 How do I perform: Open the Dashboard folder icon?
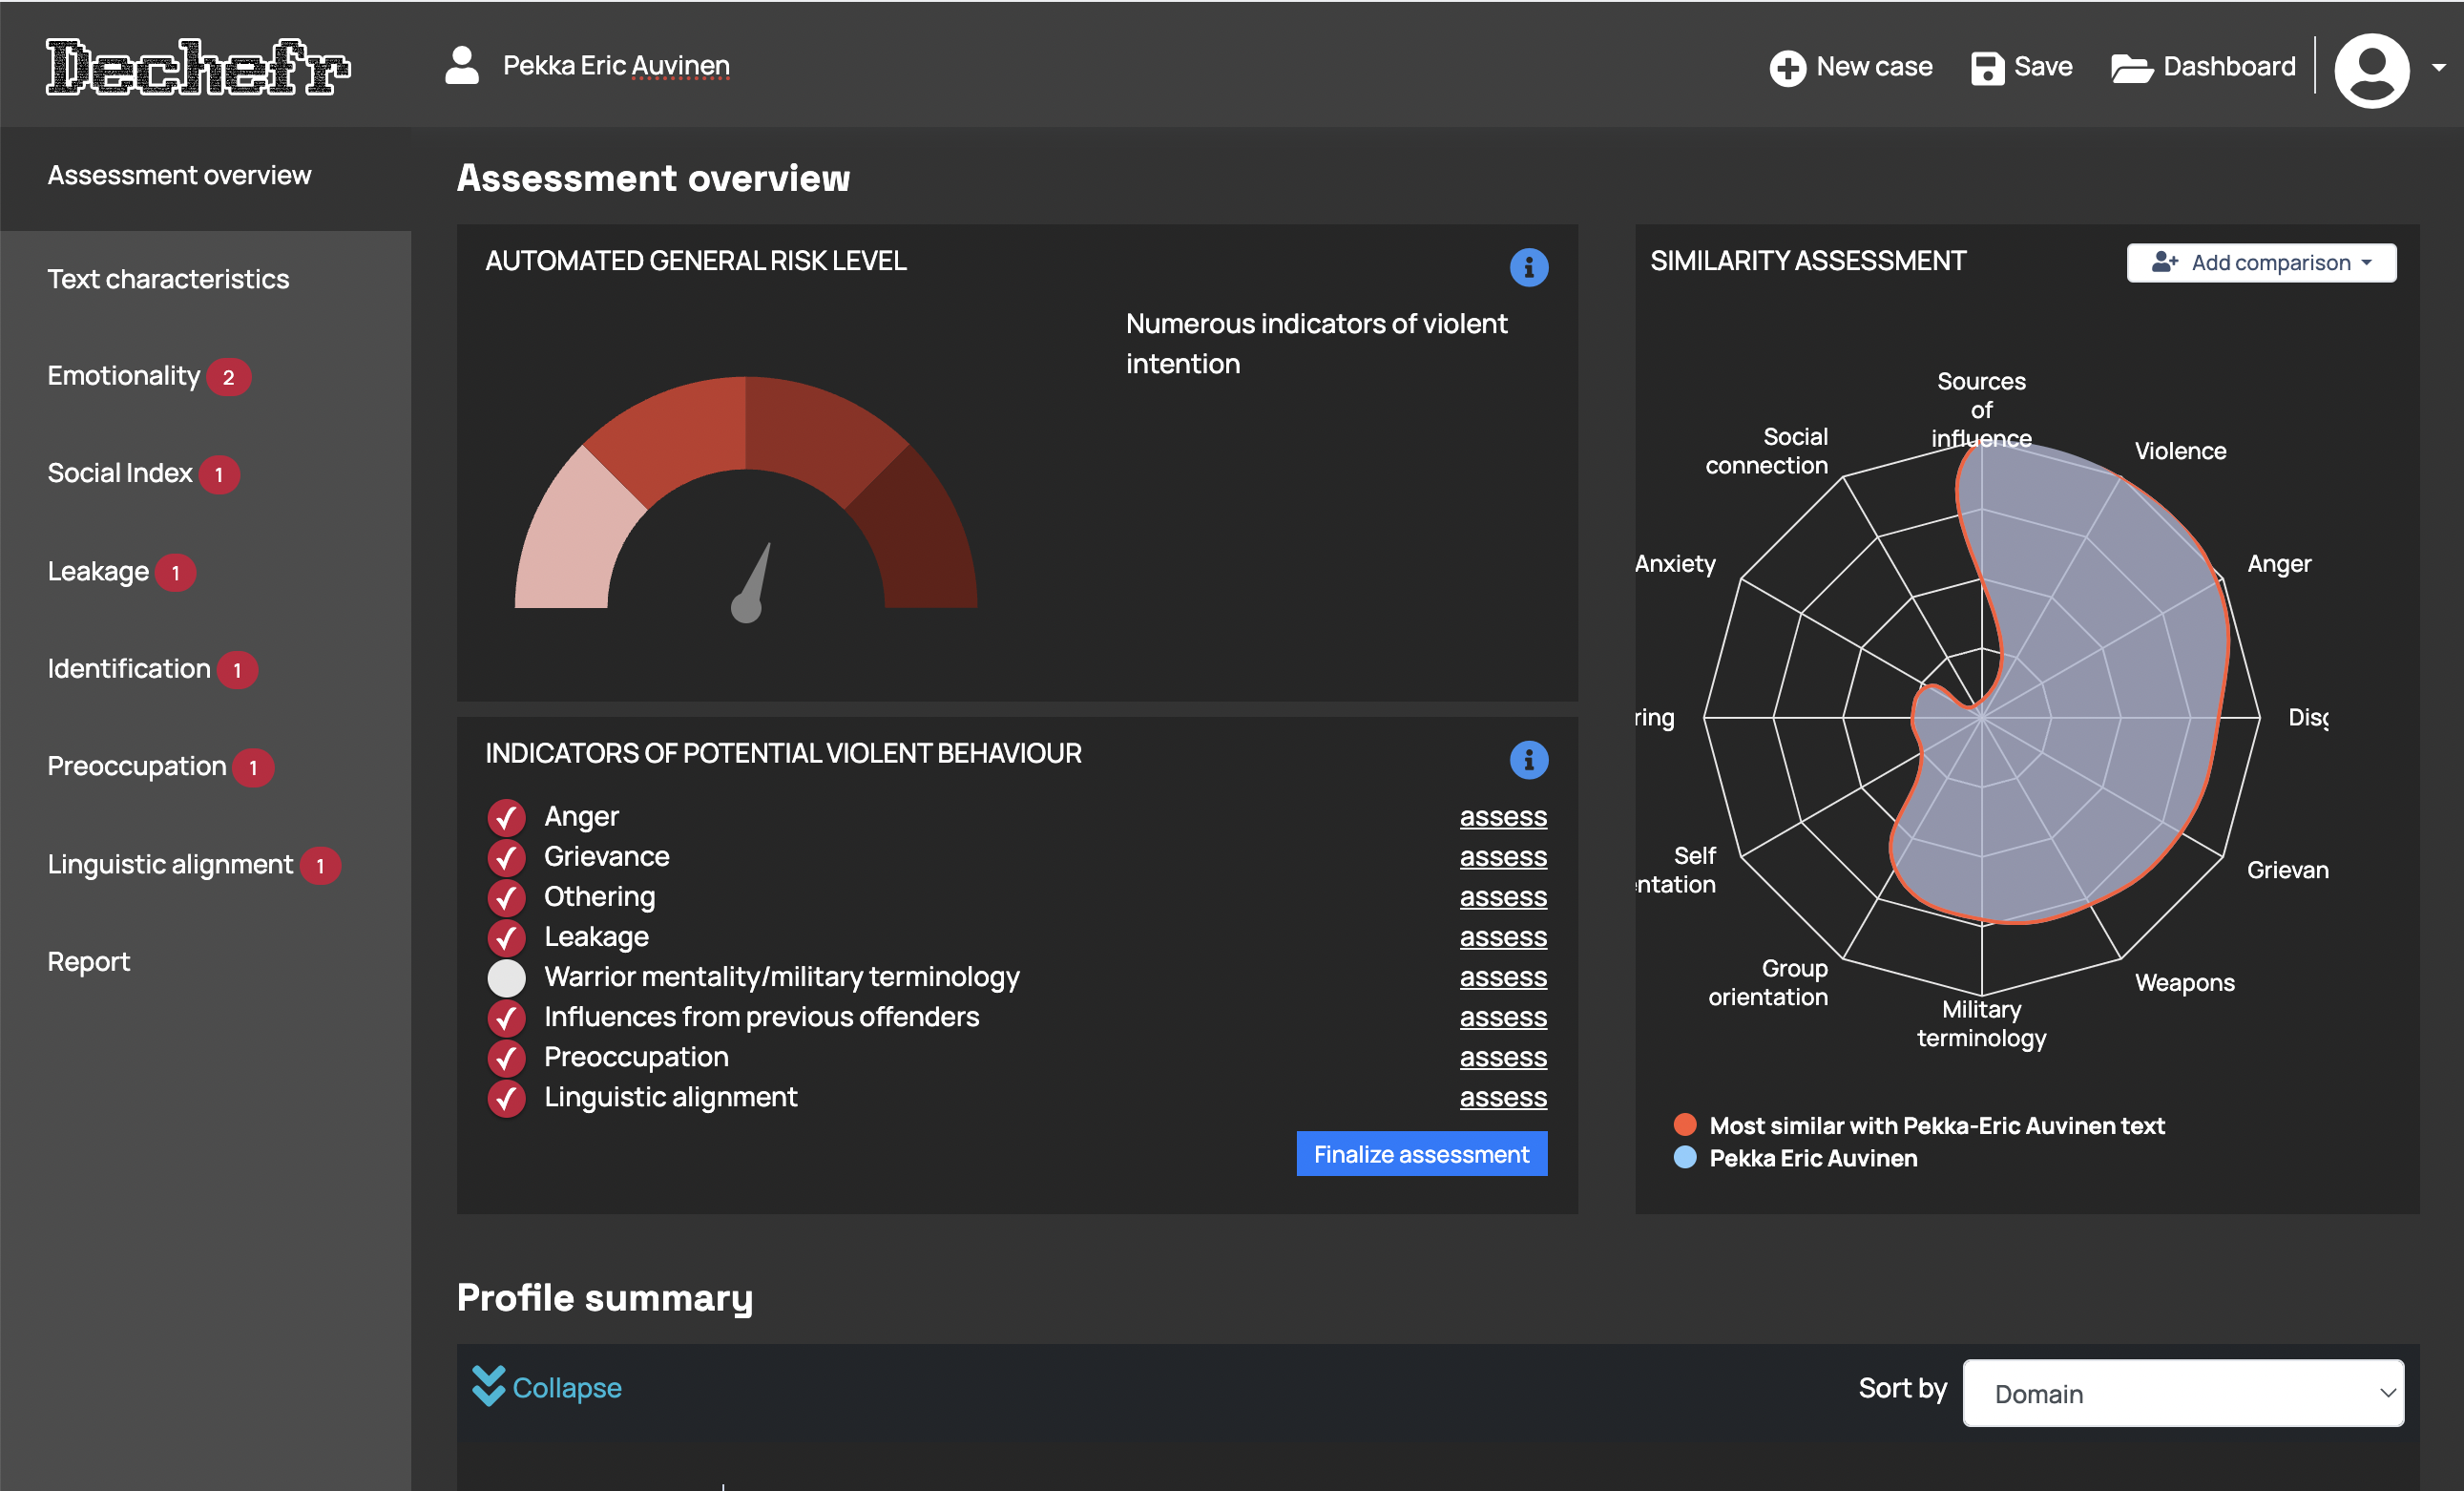[2130, 68]
